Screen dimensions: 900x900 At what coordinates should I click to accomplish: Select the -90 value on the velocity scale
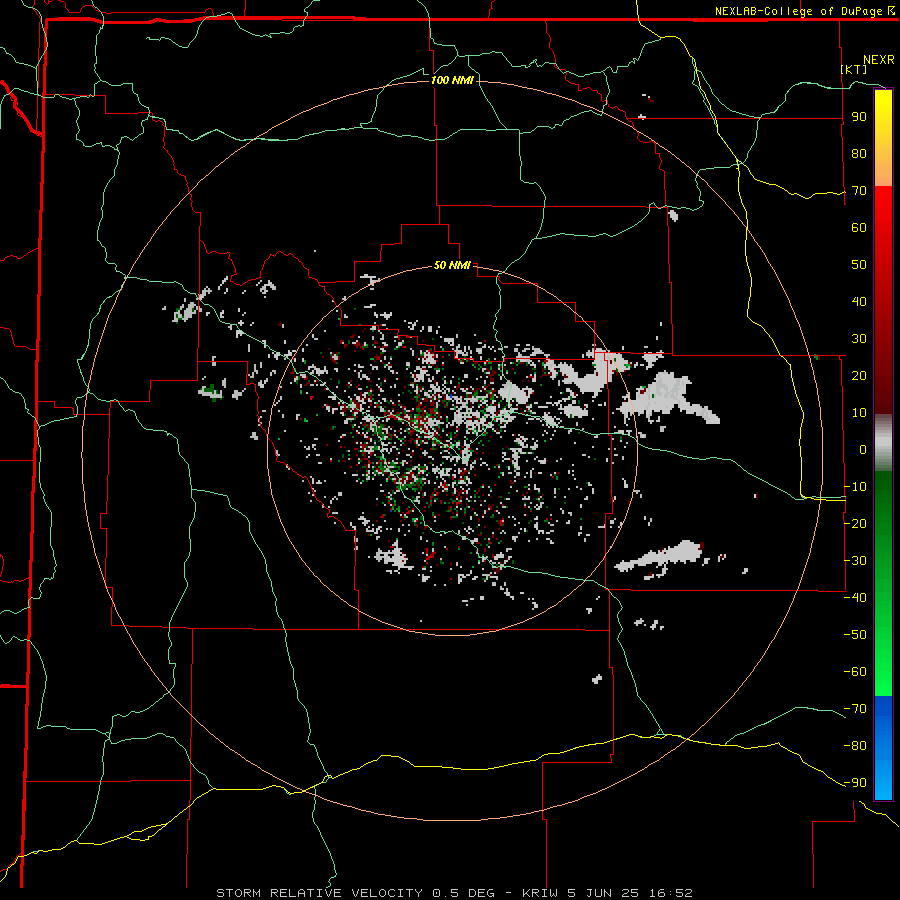tap(855, 783)
